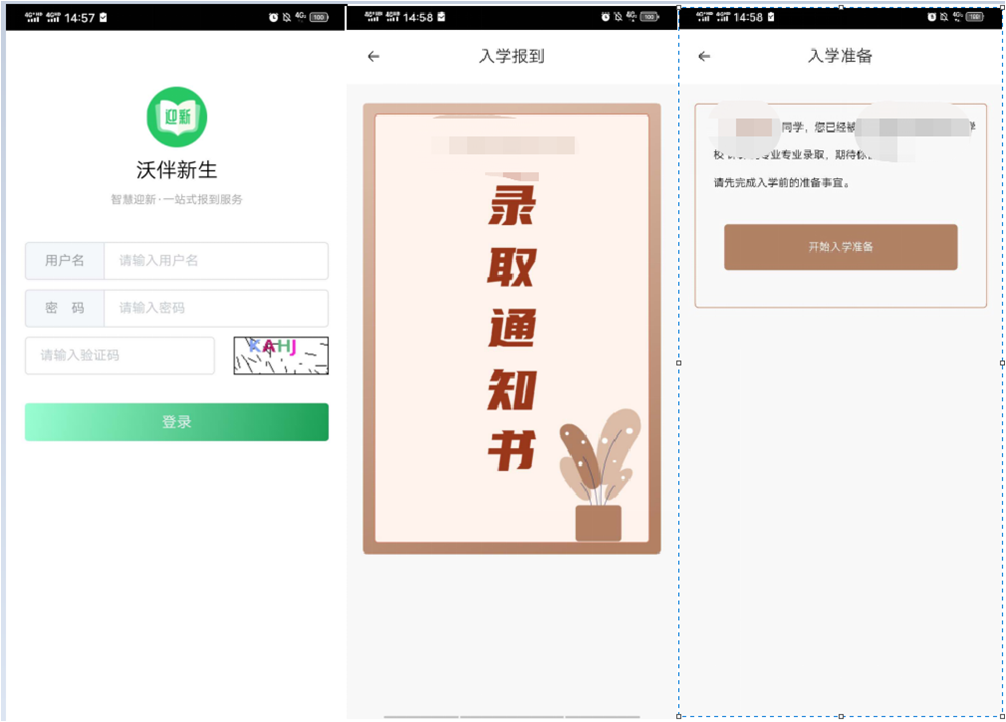Focus the 请输入用户名 username field
The height and width of the screenshot is (722, 1006).
(x=216, y=261)
